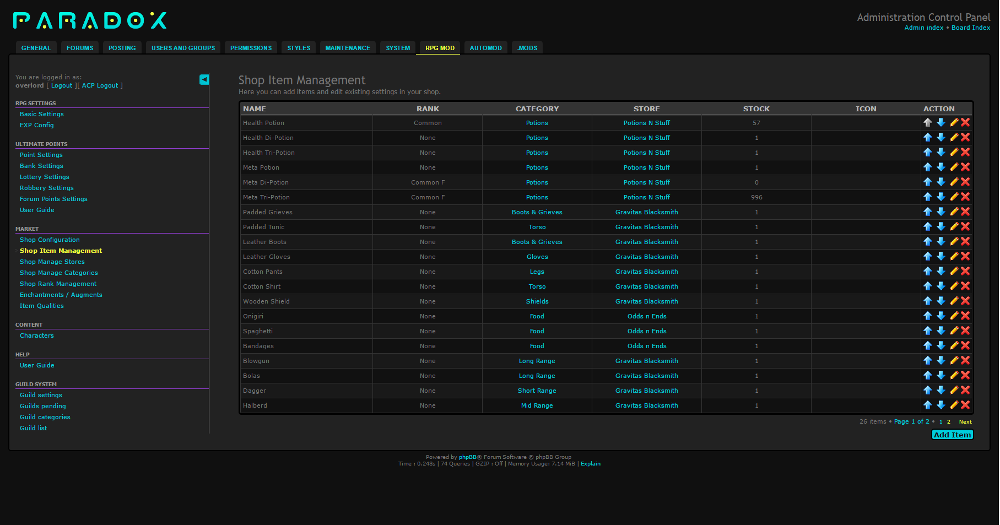The height and width of the screenshot is (525, 1000).
Task: Move Halberd up with arrow icon
Action: click(927, 405)
